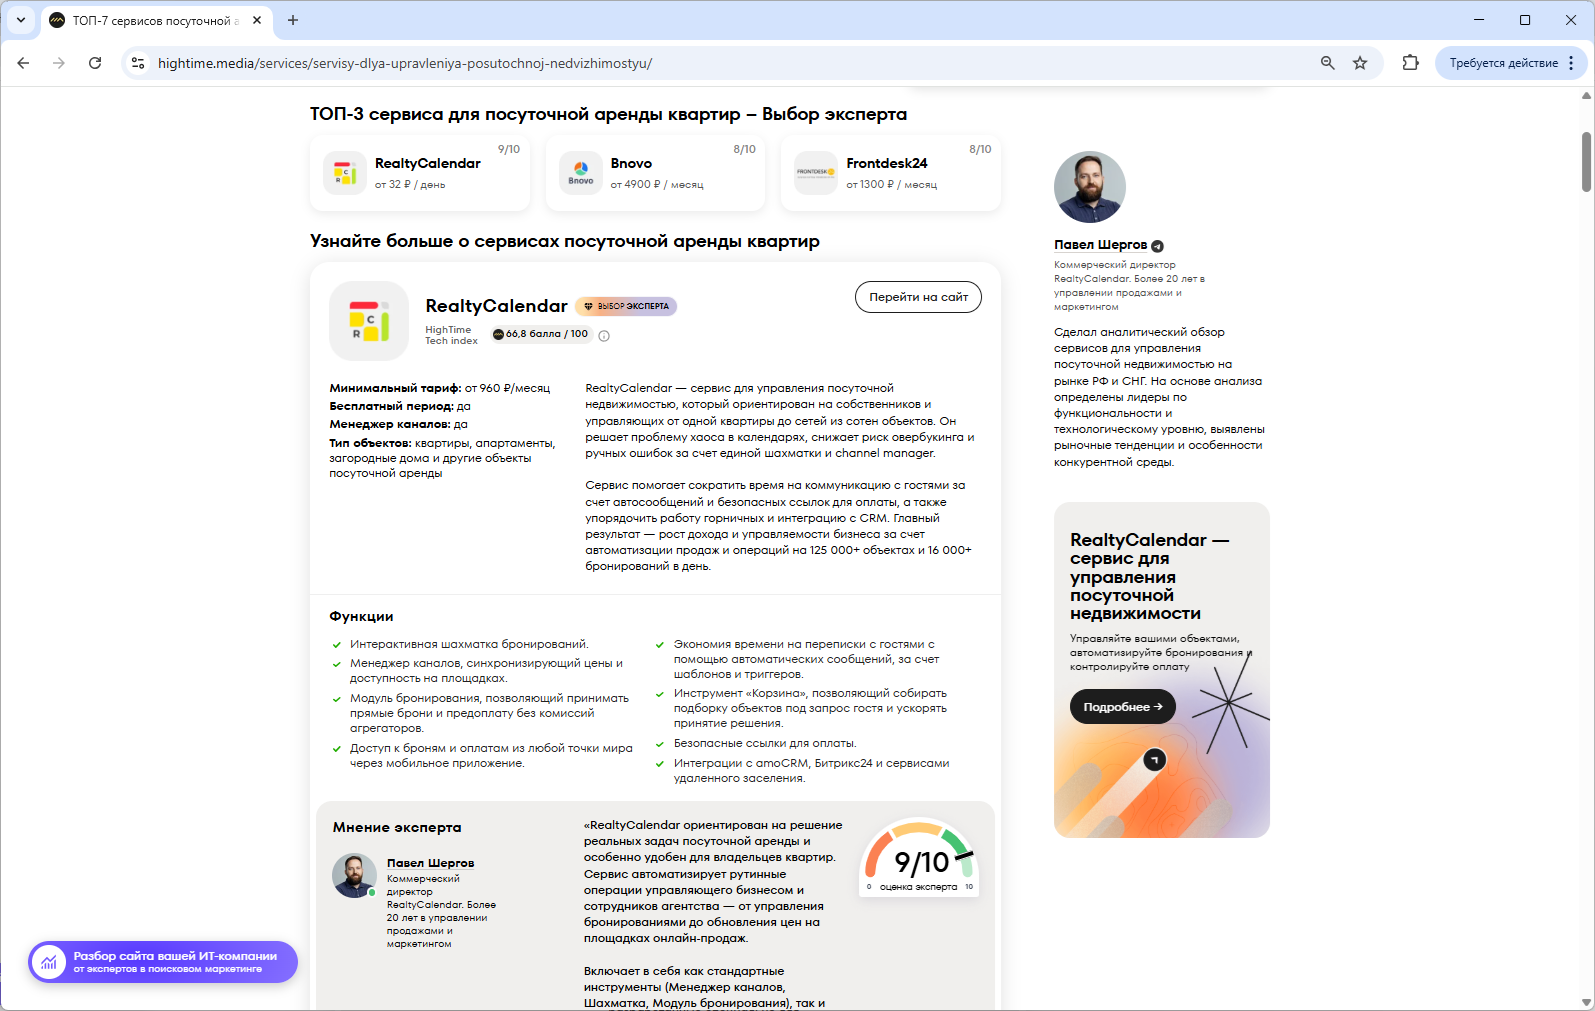
Task: Click the zoom magnifier icon in address bar
Action: point(1327,63)
